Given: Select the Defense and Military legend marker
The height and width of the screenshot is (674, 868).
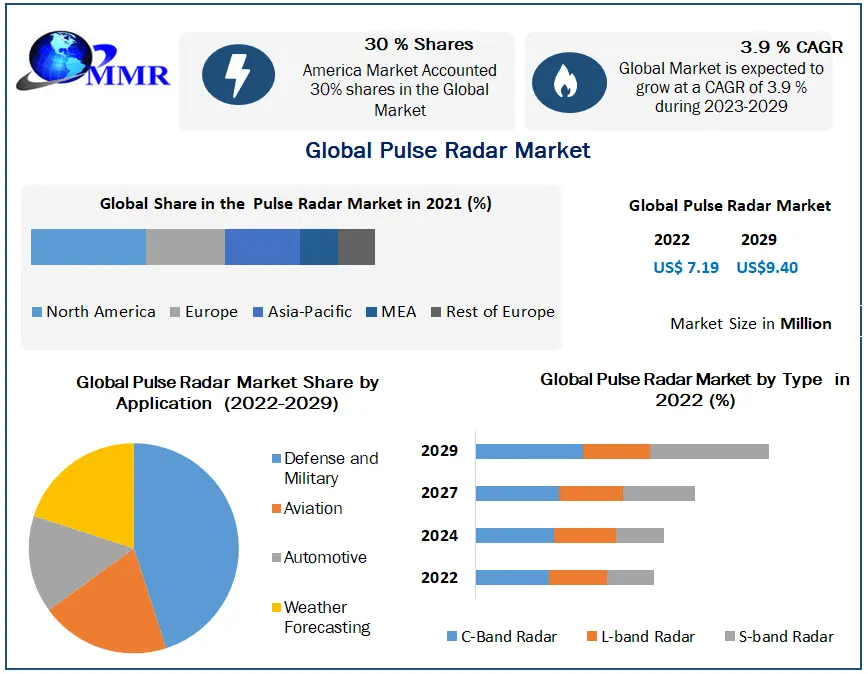Looking at the screenshot, I should [276, 459].
